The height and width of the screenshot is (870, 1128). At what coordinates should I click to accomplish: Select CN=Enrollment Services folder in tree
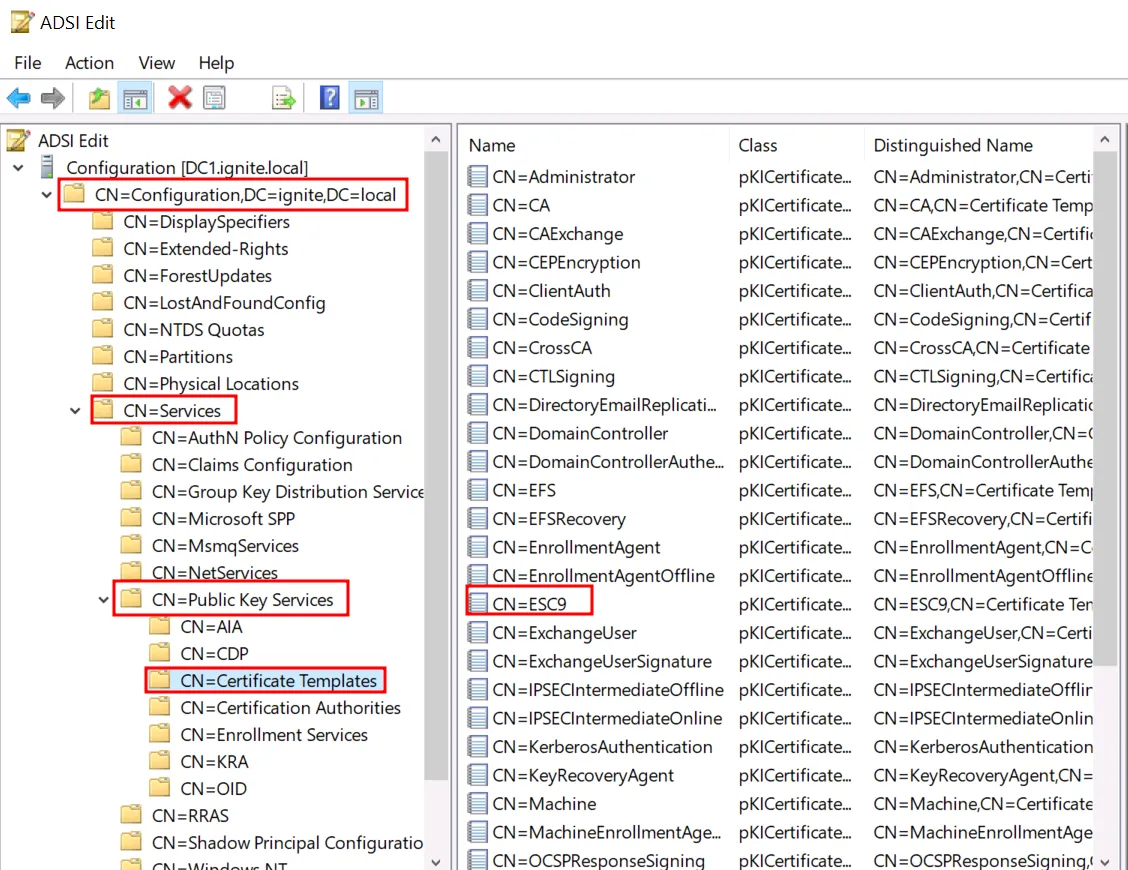point(274,735)
